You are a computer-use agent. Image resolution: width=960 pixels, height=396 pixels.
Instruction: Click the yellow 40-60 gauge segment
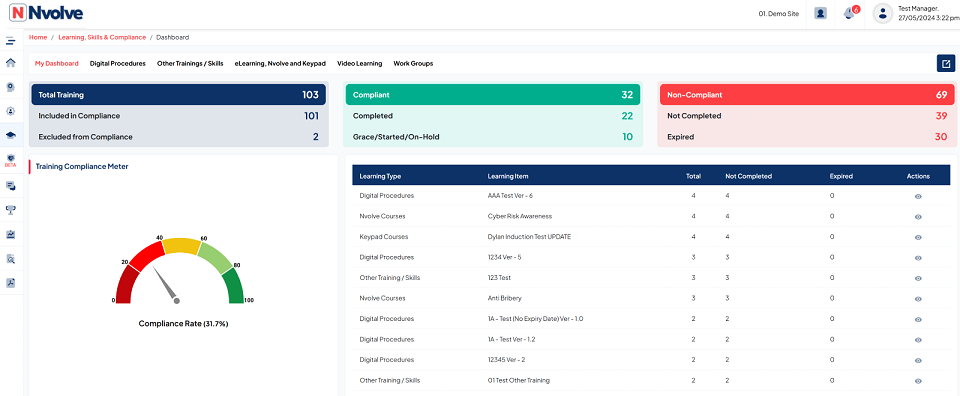pyautogui.click(x=181, y=245)
